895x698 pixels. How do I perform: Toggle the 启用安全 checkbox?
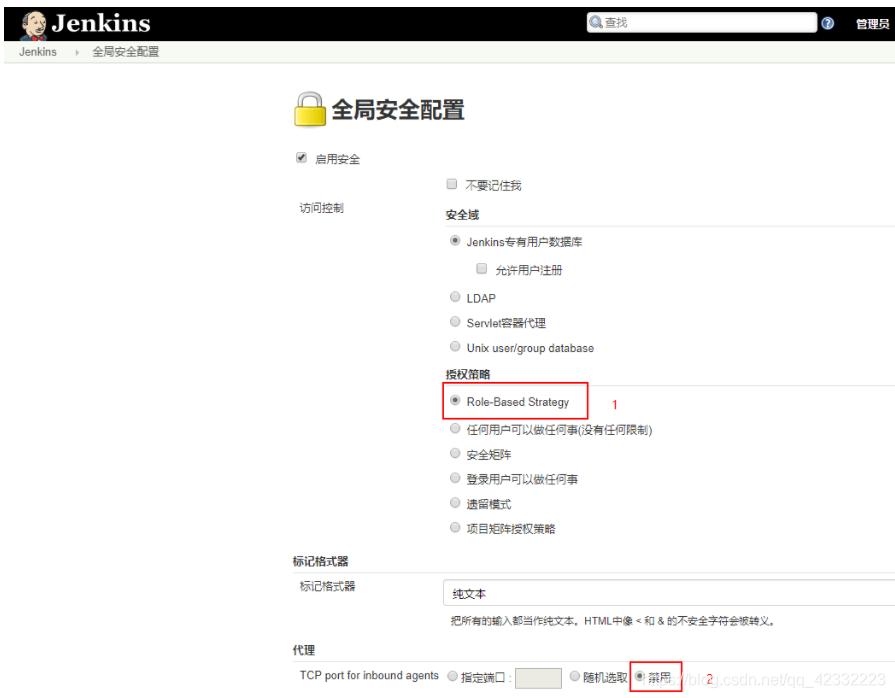pos(301,158)
